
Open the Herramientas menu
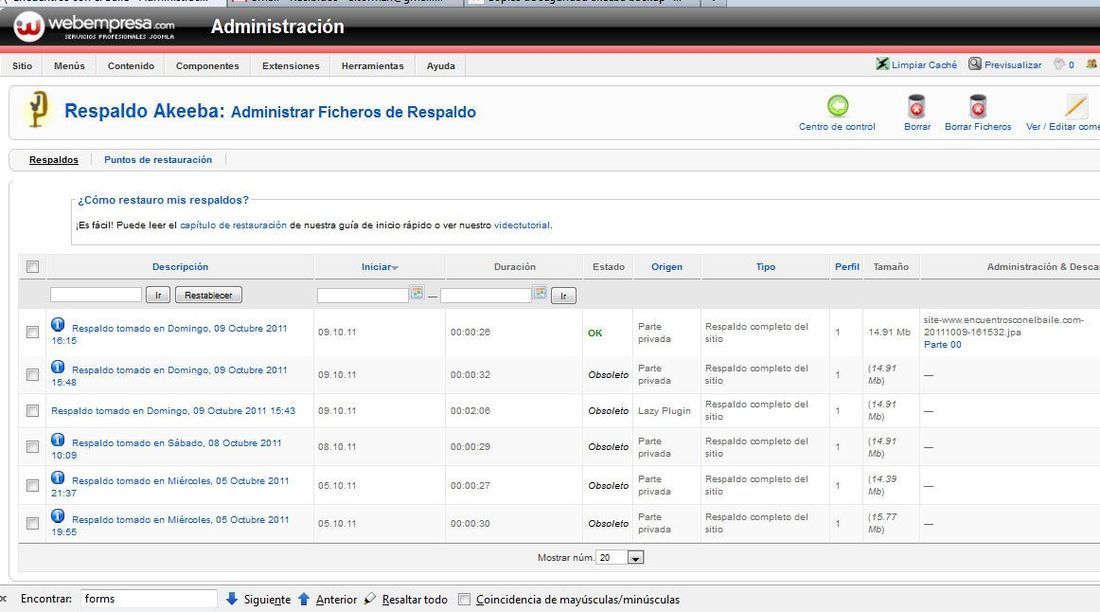(373, 65)
